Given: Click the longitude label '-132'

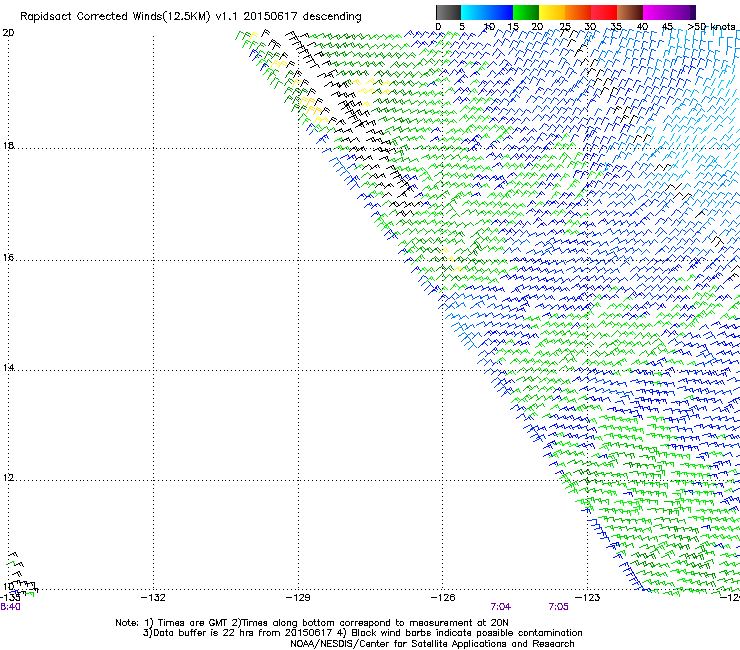Looking at the screenshot, I should 153,598.
